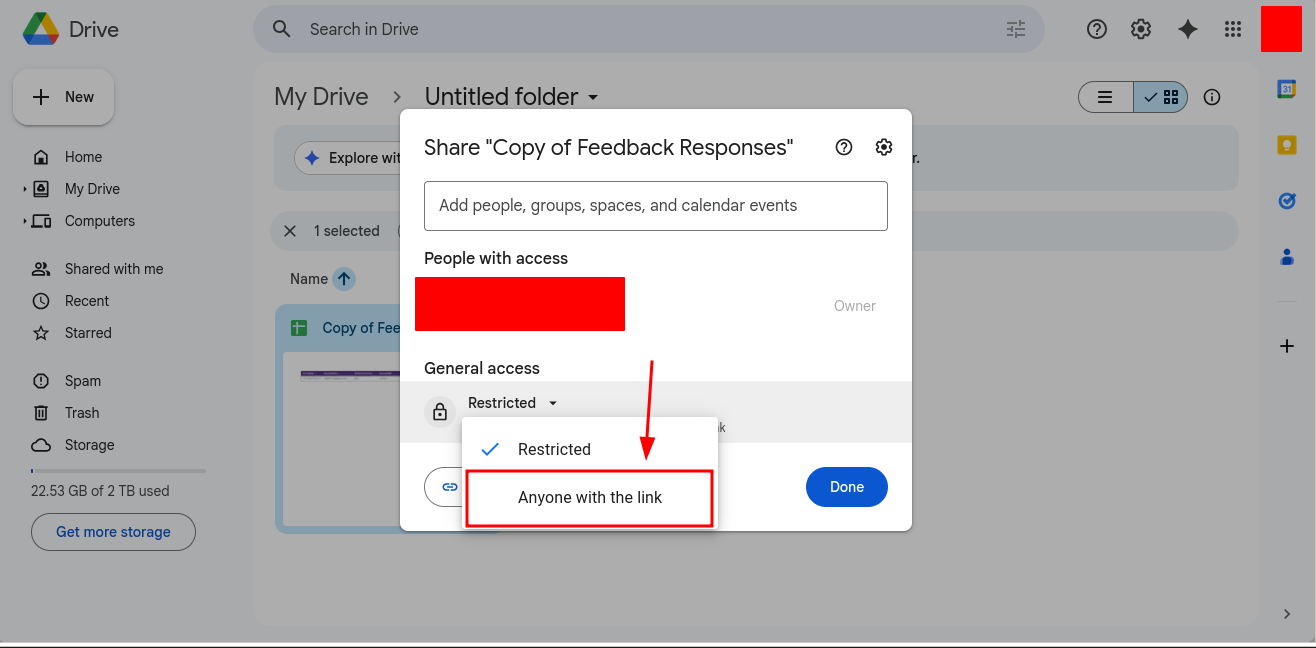1316x648 pixels.
Task: Open Contacts from the side panel
Action: coord(1287,257)
